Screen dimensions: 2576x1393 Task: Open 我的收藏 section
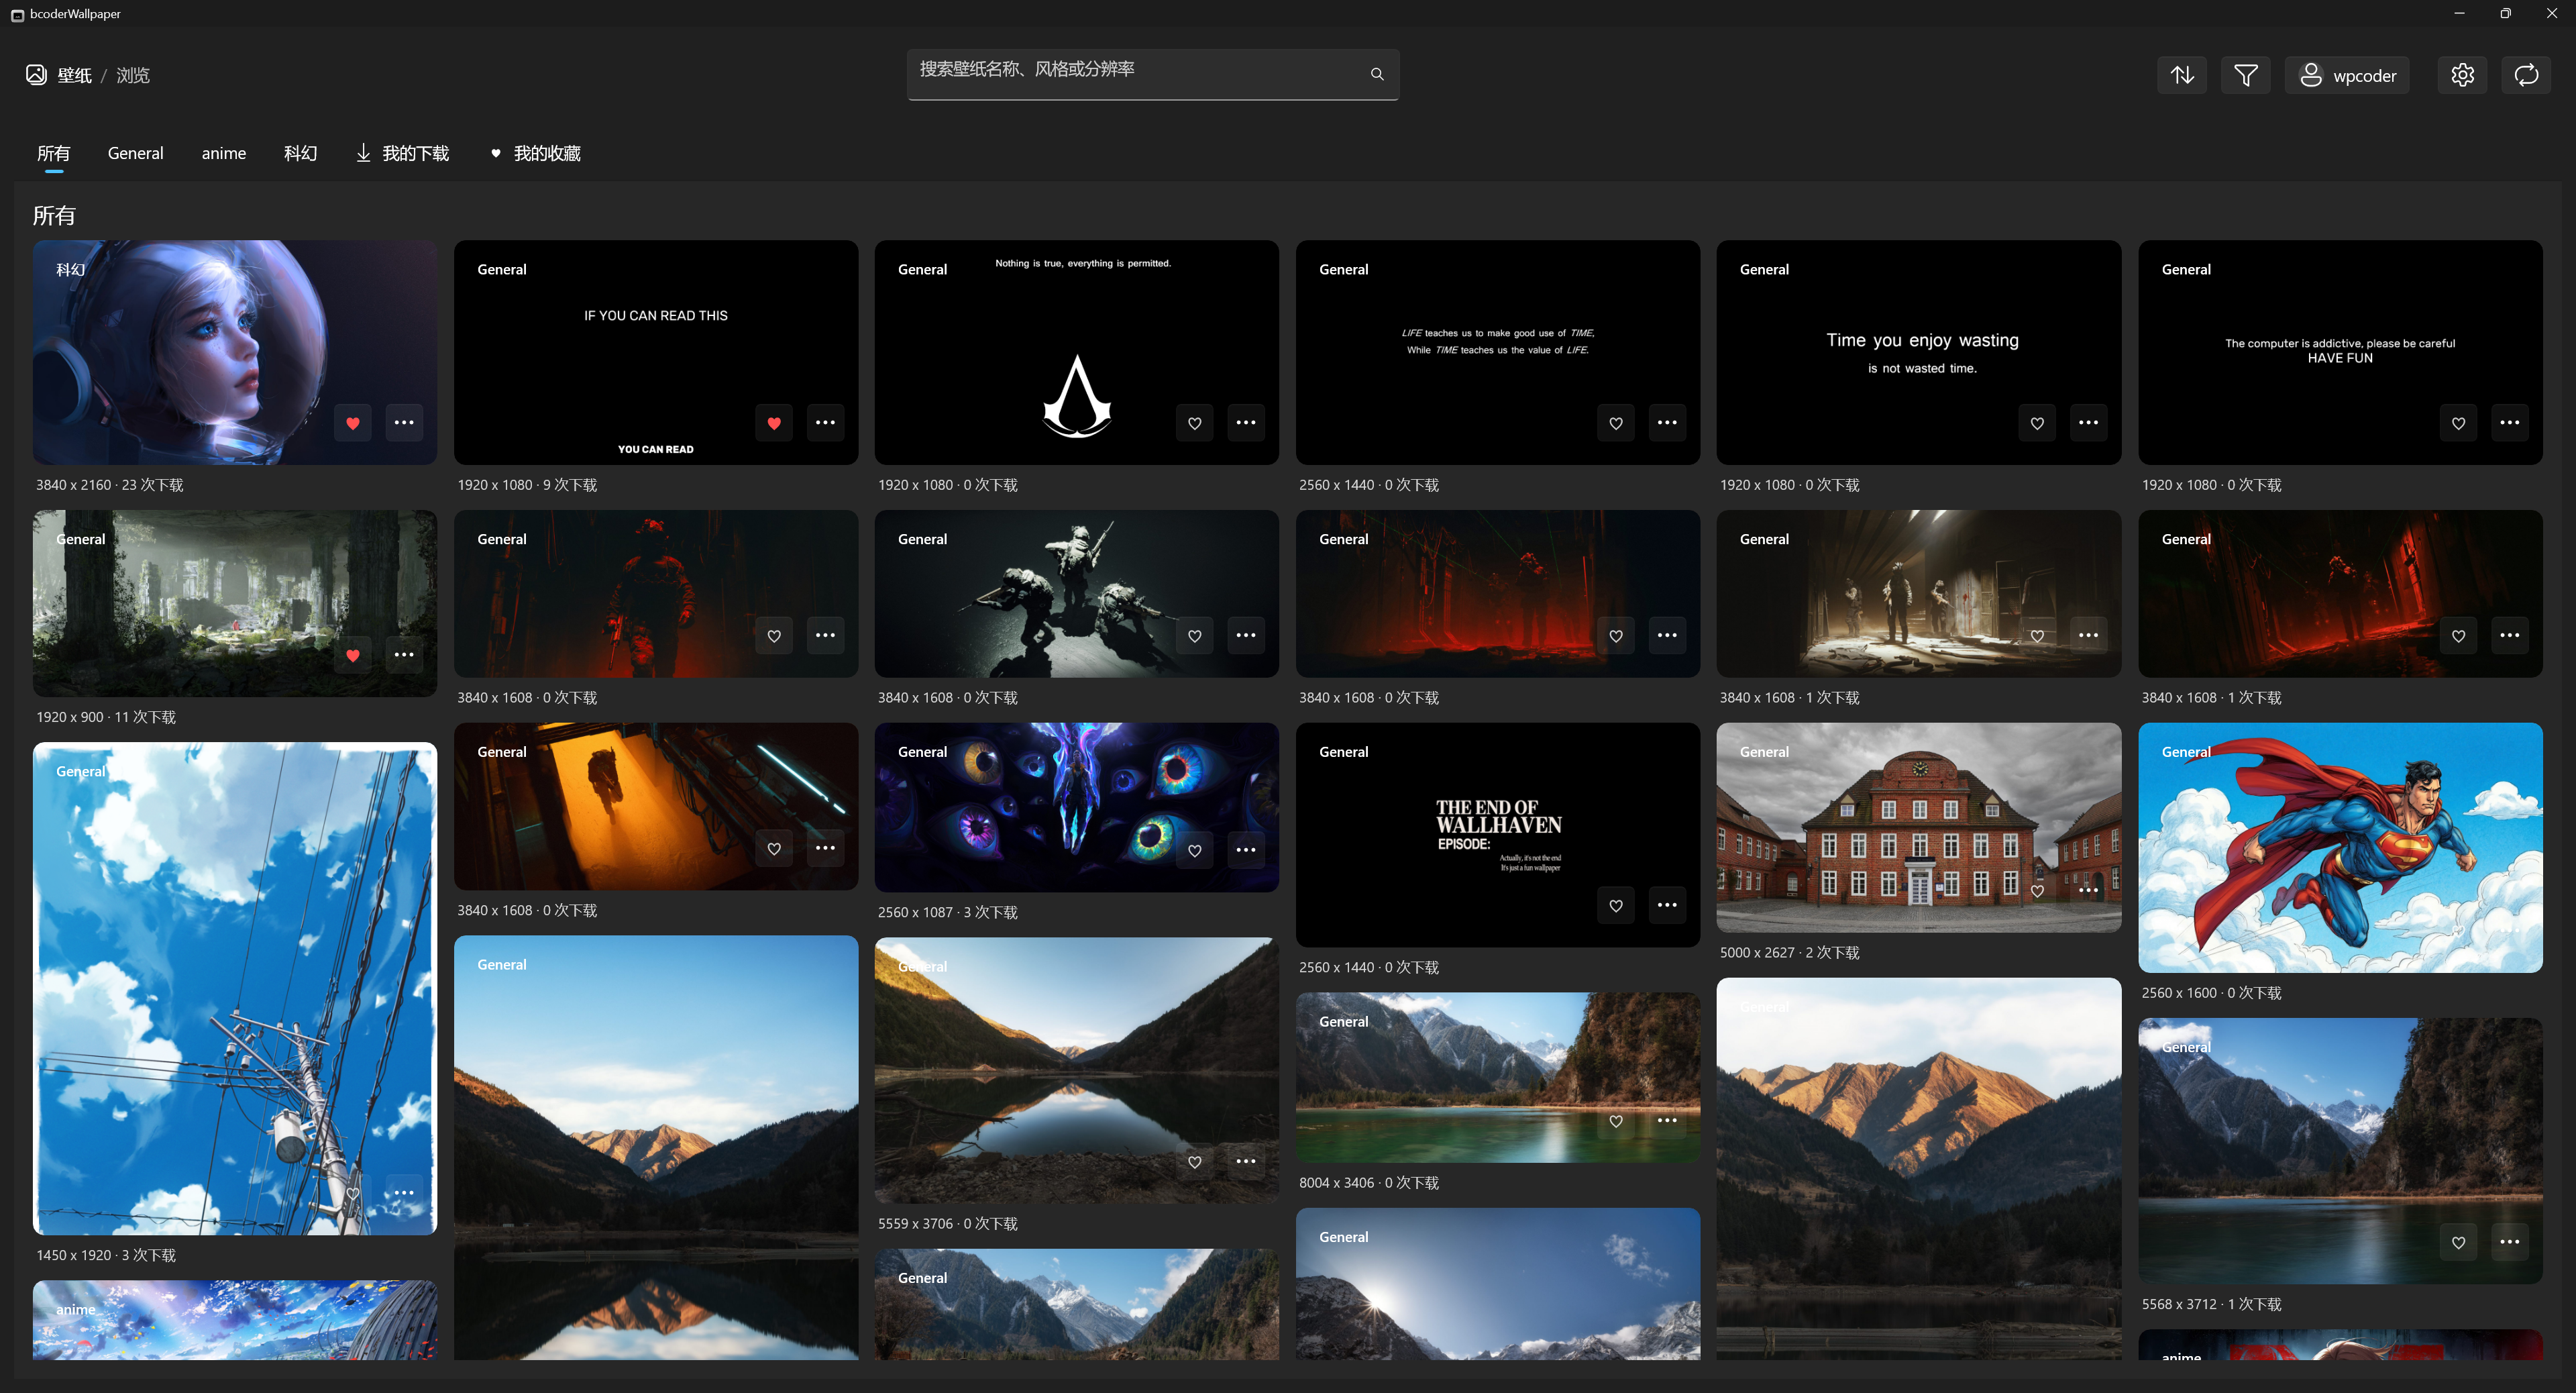click(546, 152)
